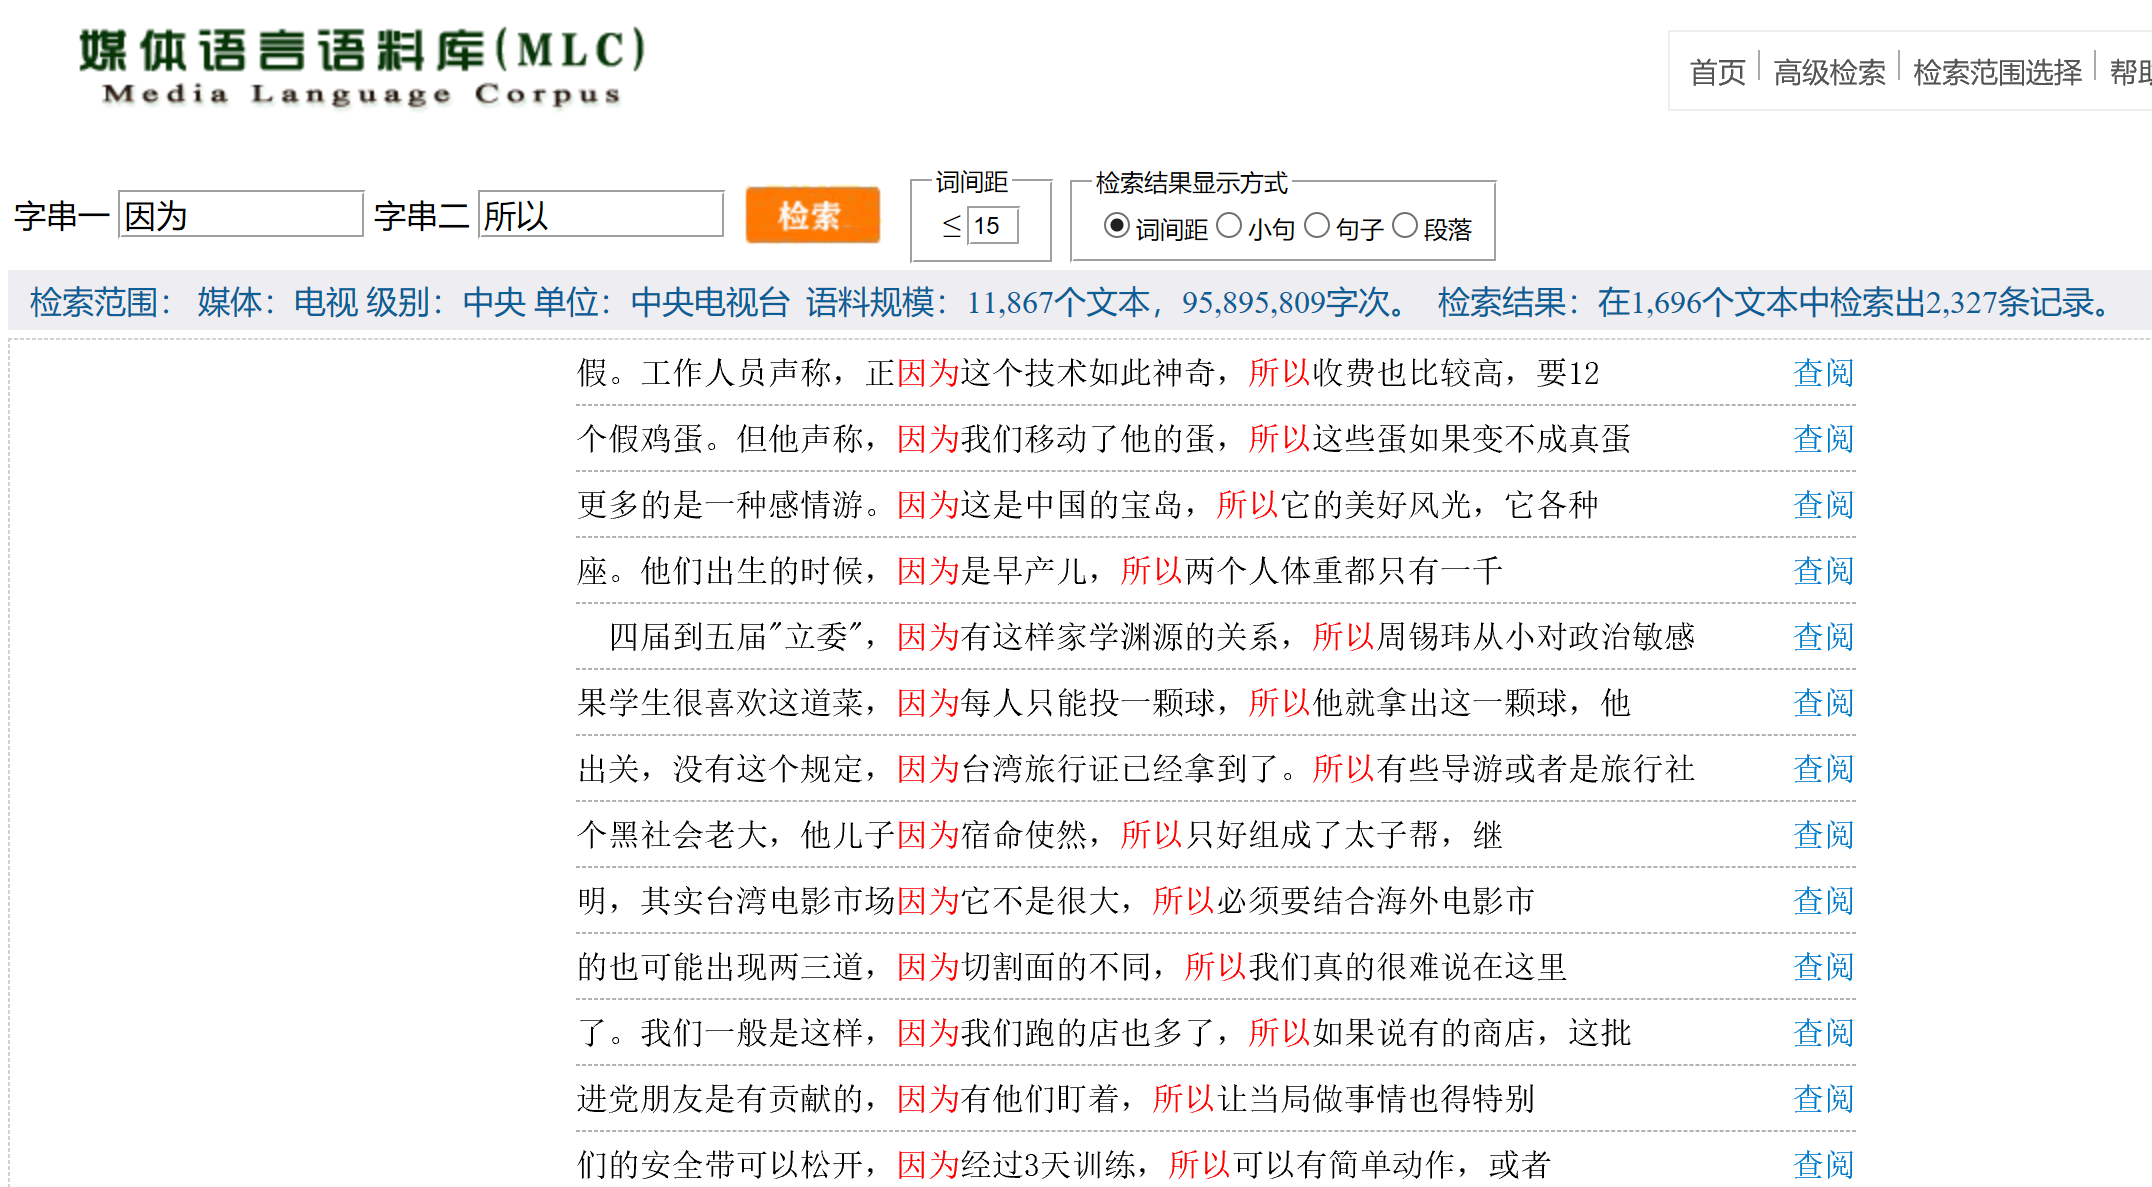Viewport: 2152px width, 1187px height.
Task: Open 查阅 link for the 假鸡蛋 result
Action: [x=1823, y=439]
